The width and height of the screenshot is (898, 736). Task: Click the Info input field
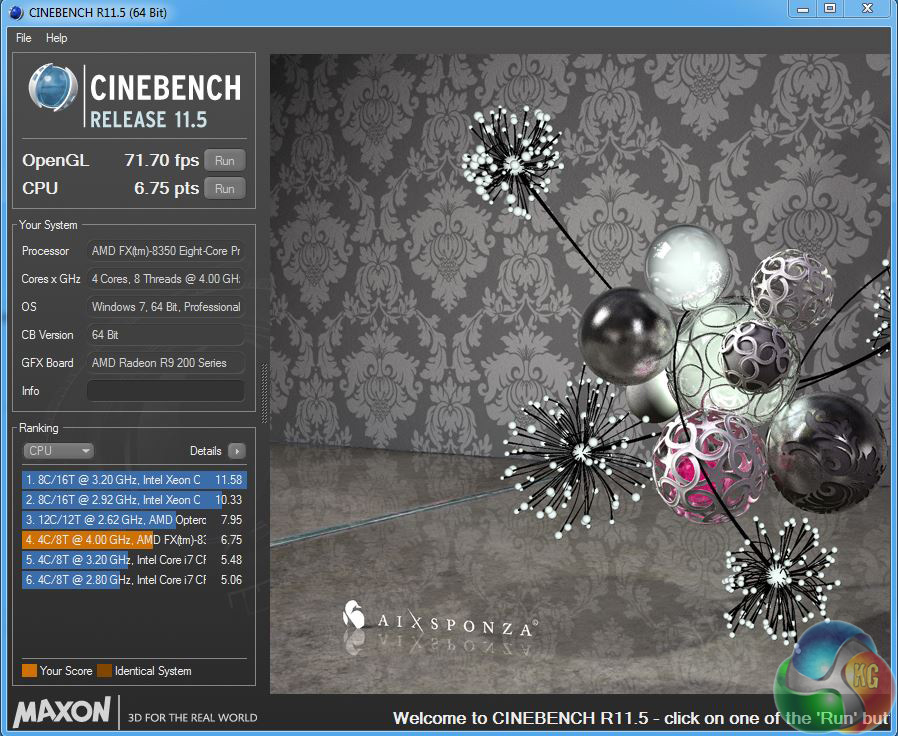click(x=166, y=391)
